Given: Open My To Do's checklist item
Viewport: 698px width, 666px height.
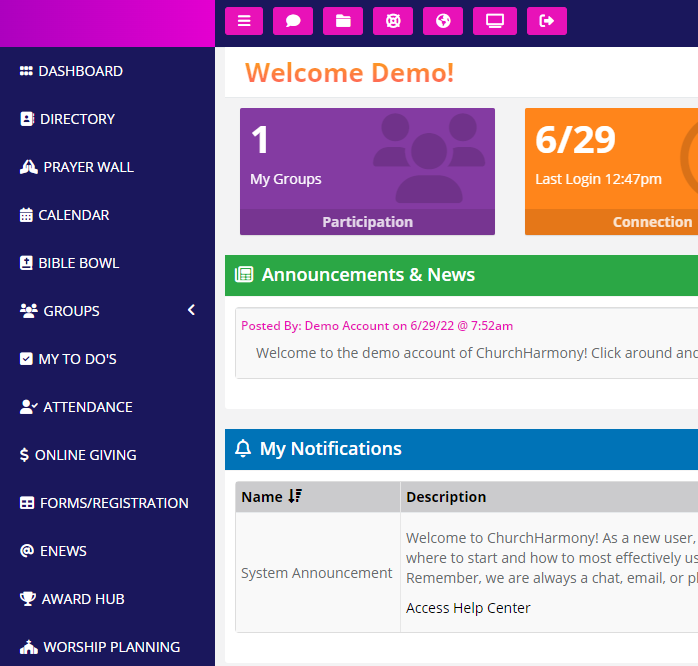Looking at the screenshot, I should click(77, 359).
